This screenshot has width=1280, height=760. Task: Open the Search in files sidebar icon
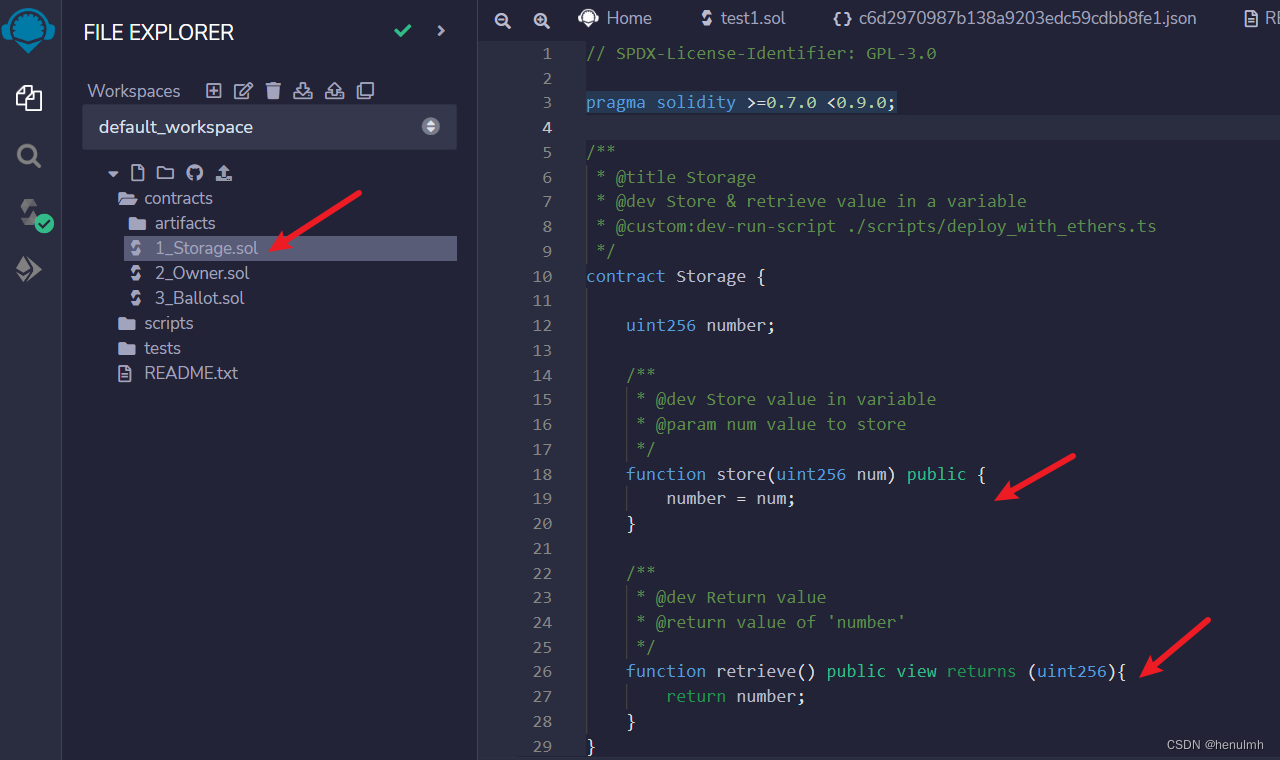click(29, 156)
